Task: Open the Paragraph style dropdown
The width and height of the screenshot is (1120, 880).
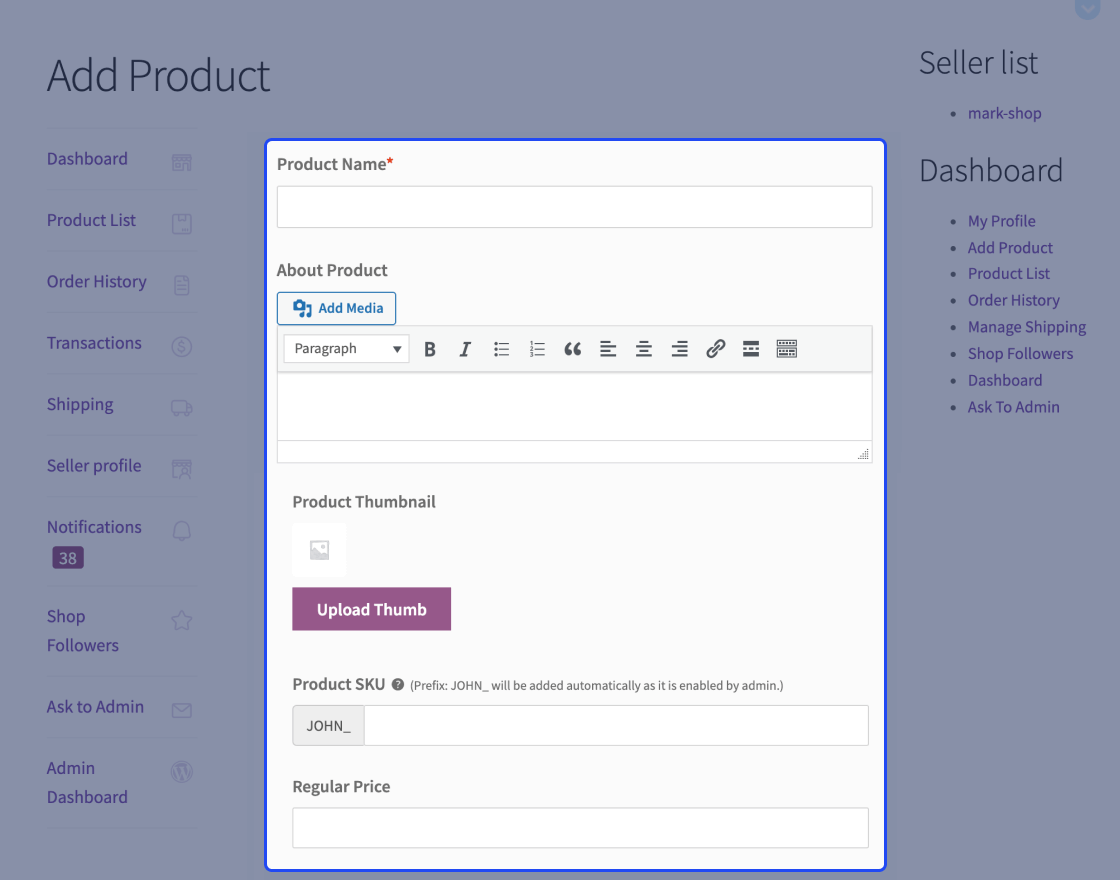Action: click(345, 348)
